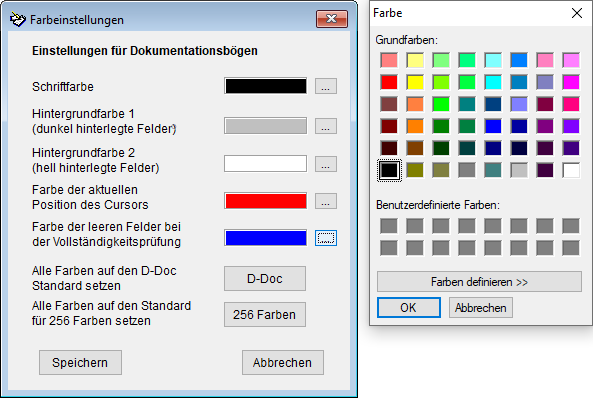Select the black basic color swatch
The height and width of the screenshot is (398, 593).
pos(389,170)
